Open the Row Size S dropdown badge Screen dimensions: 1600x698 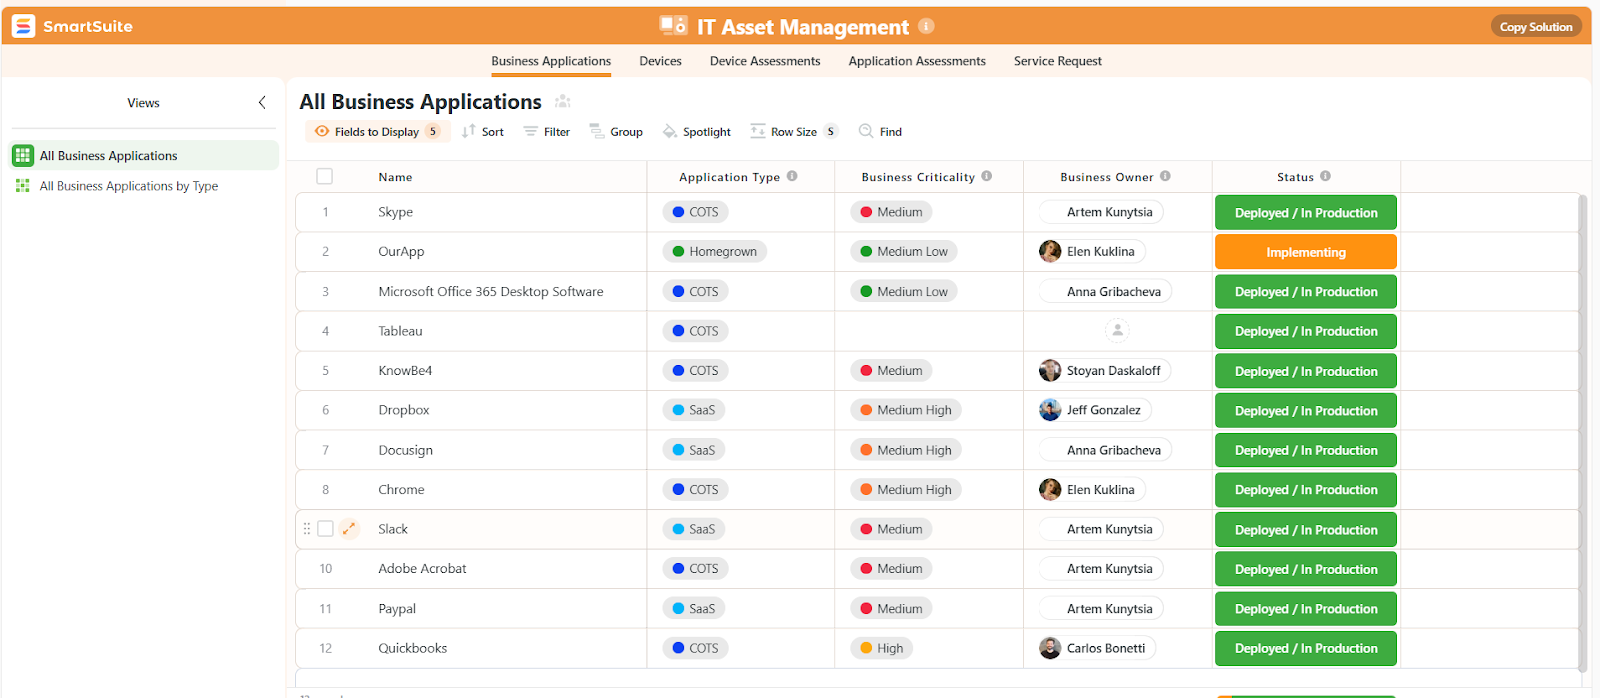point(830,131)
